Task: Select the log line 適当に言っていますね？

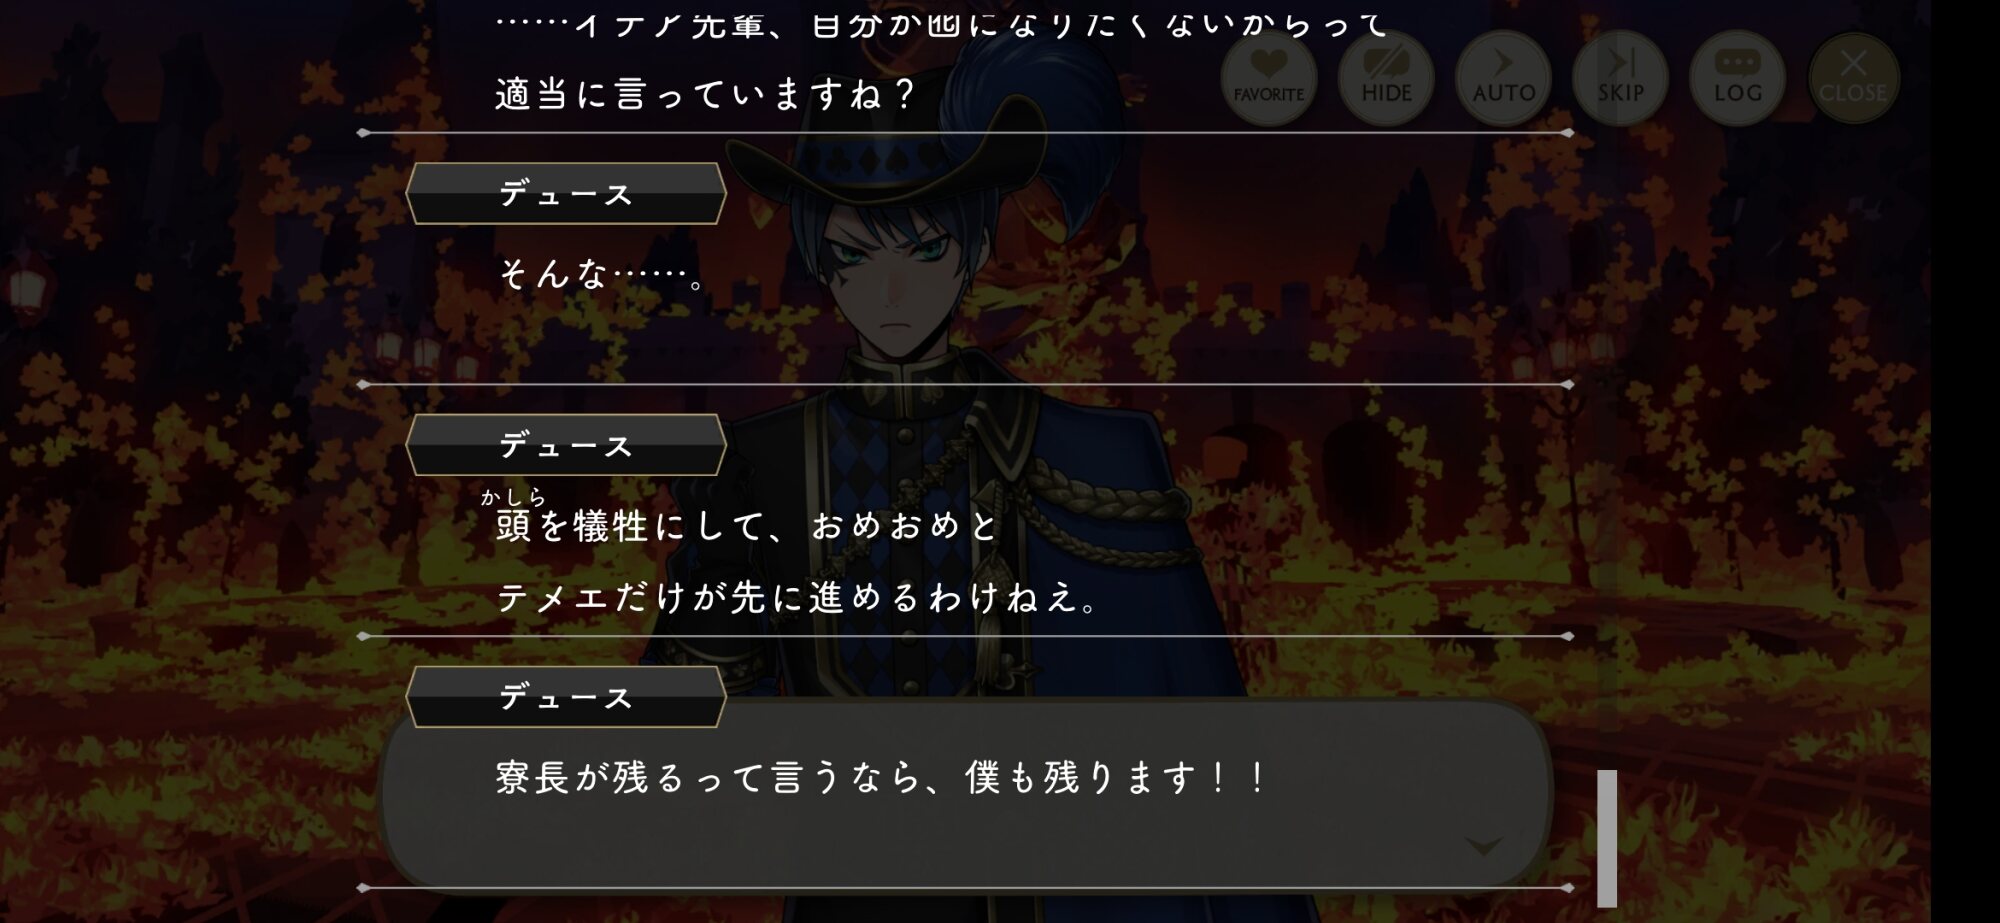Action: coord(705,94)
